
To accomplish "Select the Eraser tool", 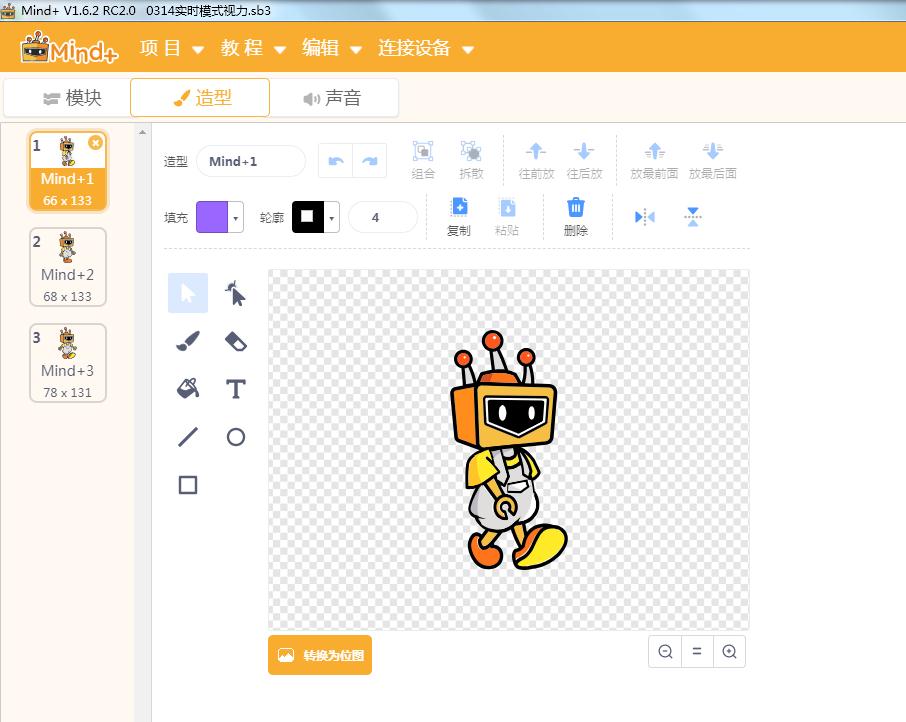I will pos(235,341).
